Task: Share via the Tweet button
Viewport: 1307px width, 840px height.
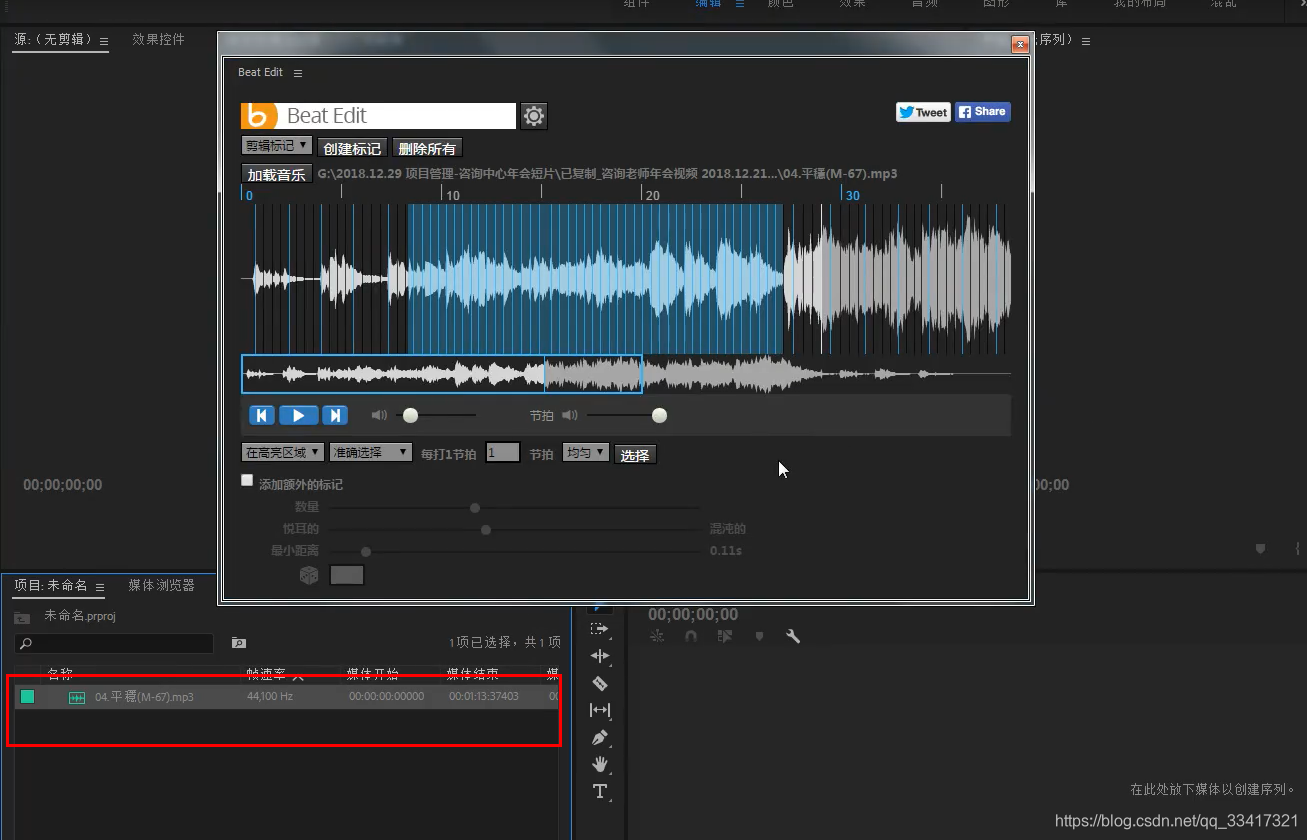Action: click(x=922, y=112)
